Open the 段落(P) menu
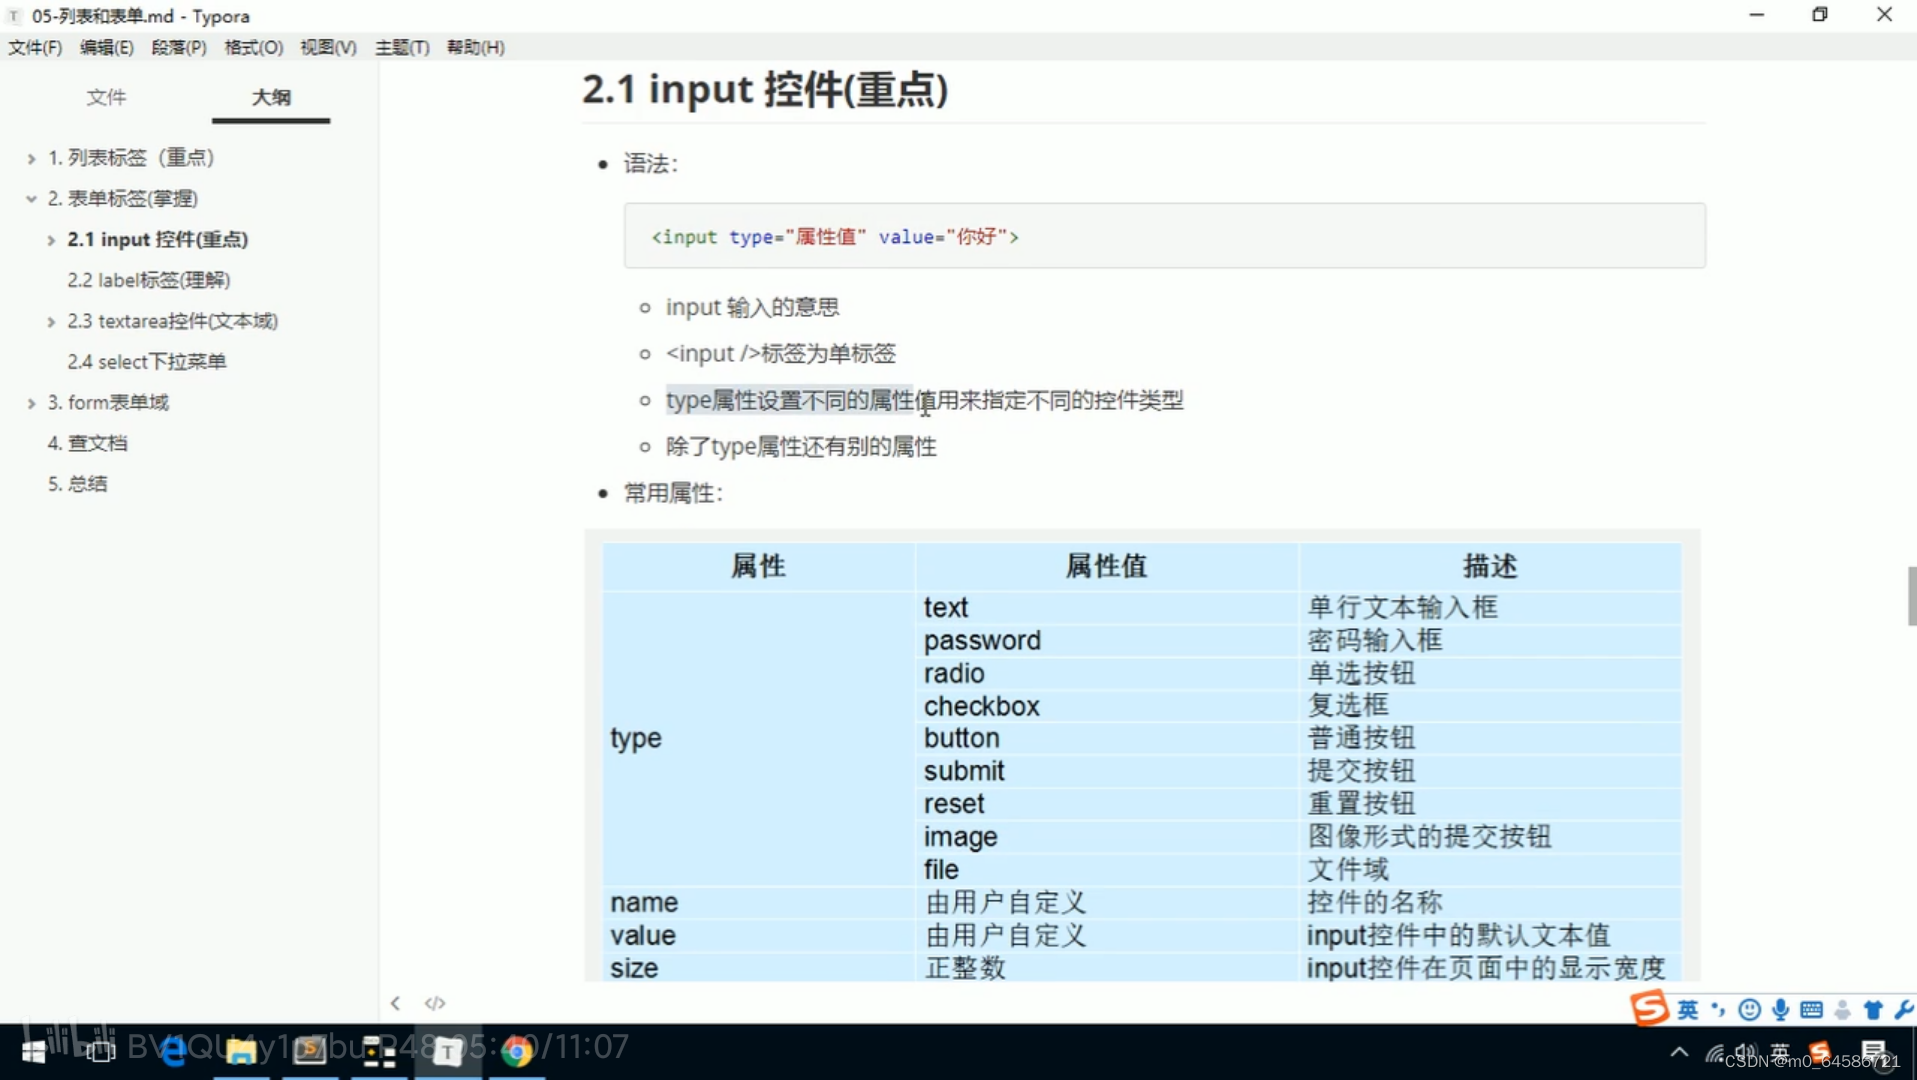 pyautogui.click(x=178, y=47)
